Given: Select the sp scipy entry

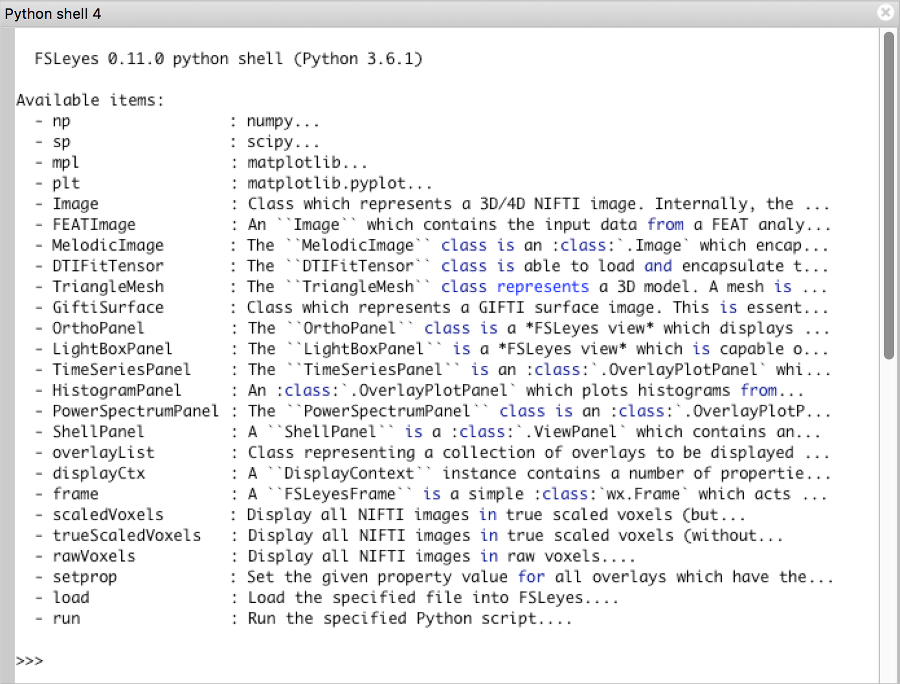Looking at the screenshot, I should (61, 141).
